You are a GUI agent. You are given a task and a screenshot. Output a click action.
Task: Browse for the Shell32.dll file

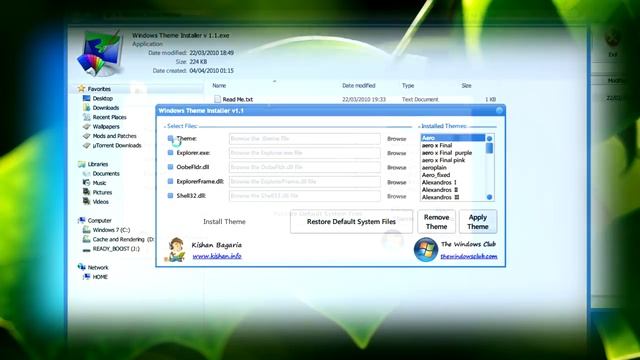point(397,196)
